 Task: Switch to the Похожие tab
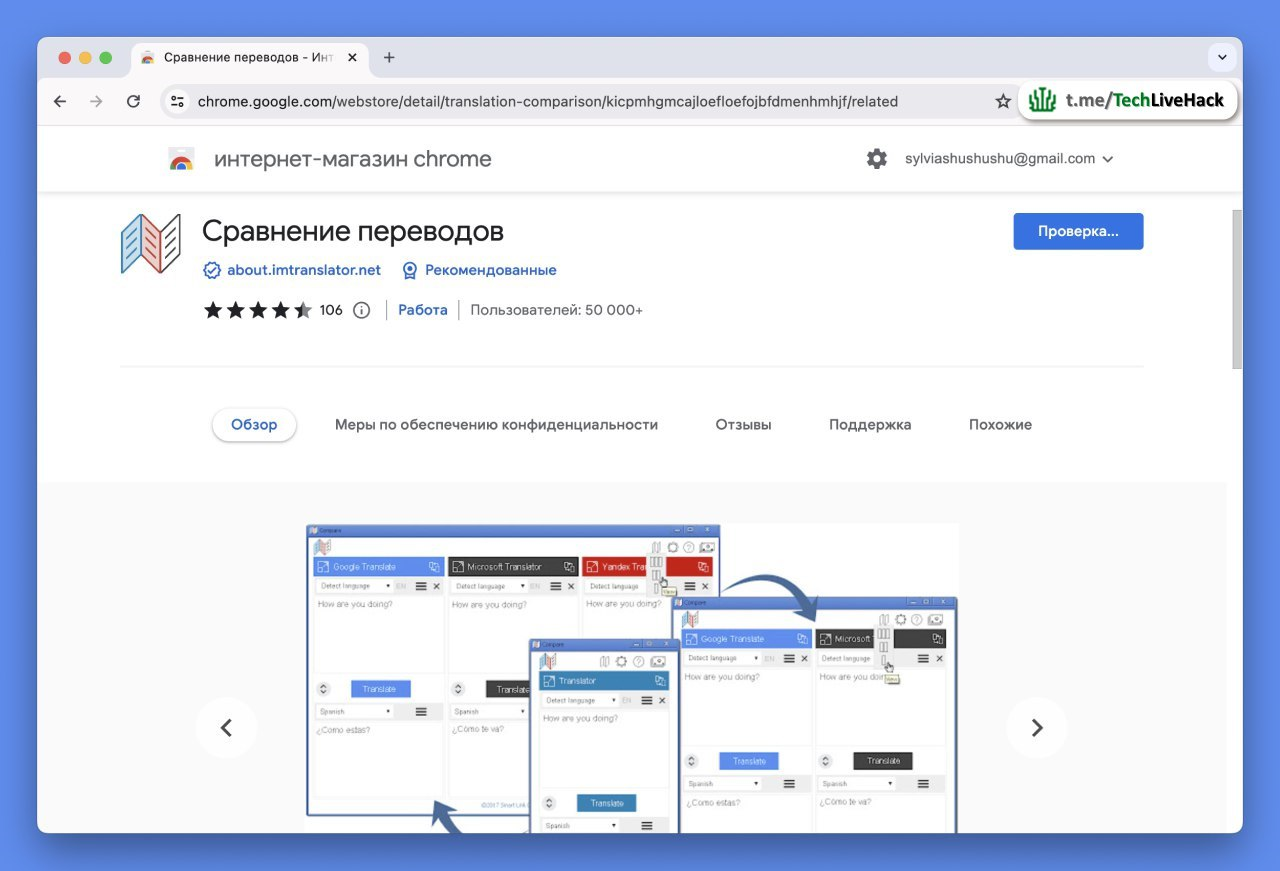point(1000,425)
